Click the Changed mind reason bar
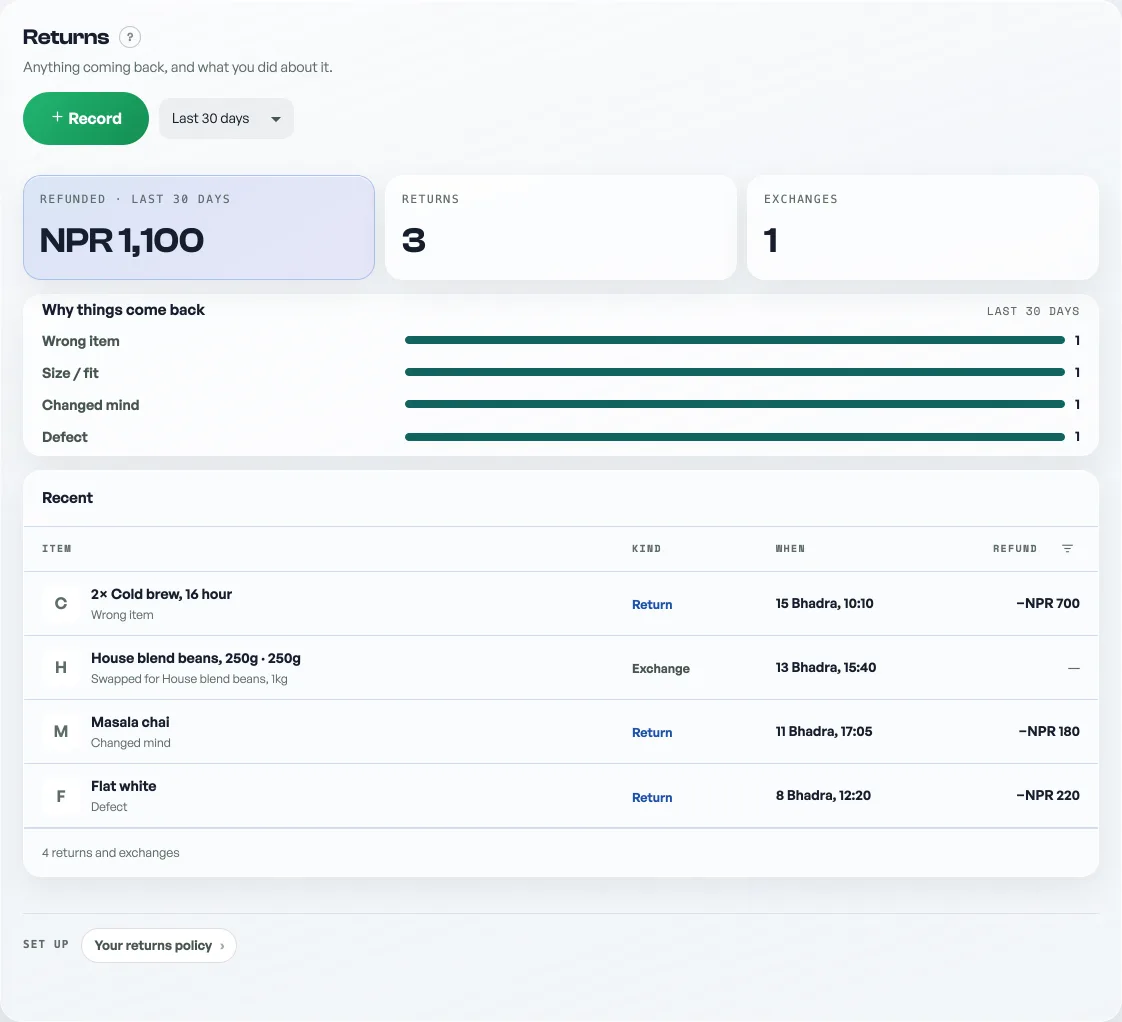Screen dimensions: 1122x1022 pos(735,404)
